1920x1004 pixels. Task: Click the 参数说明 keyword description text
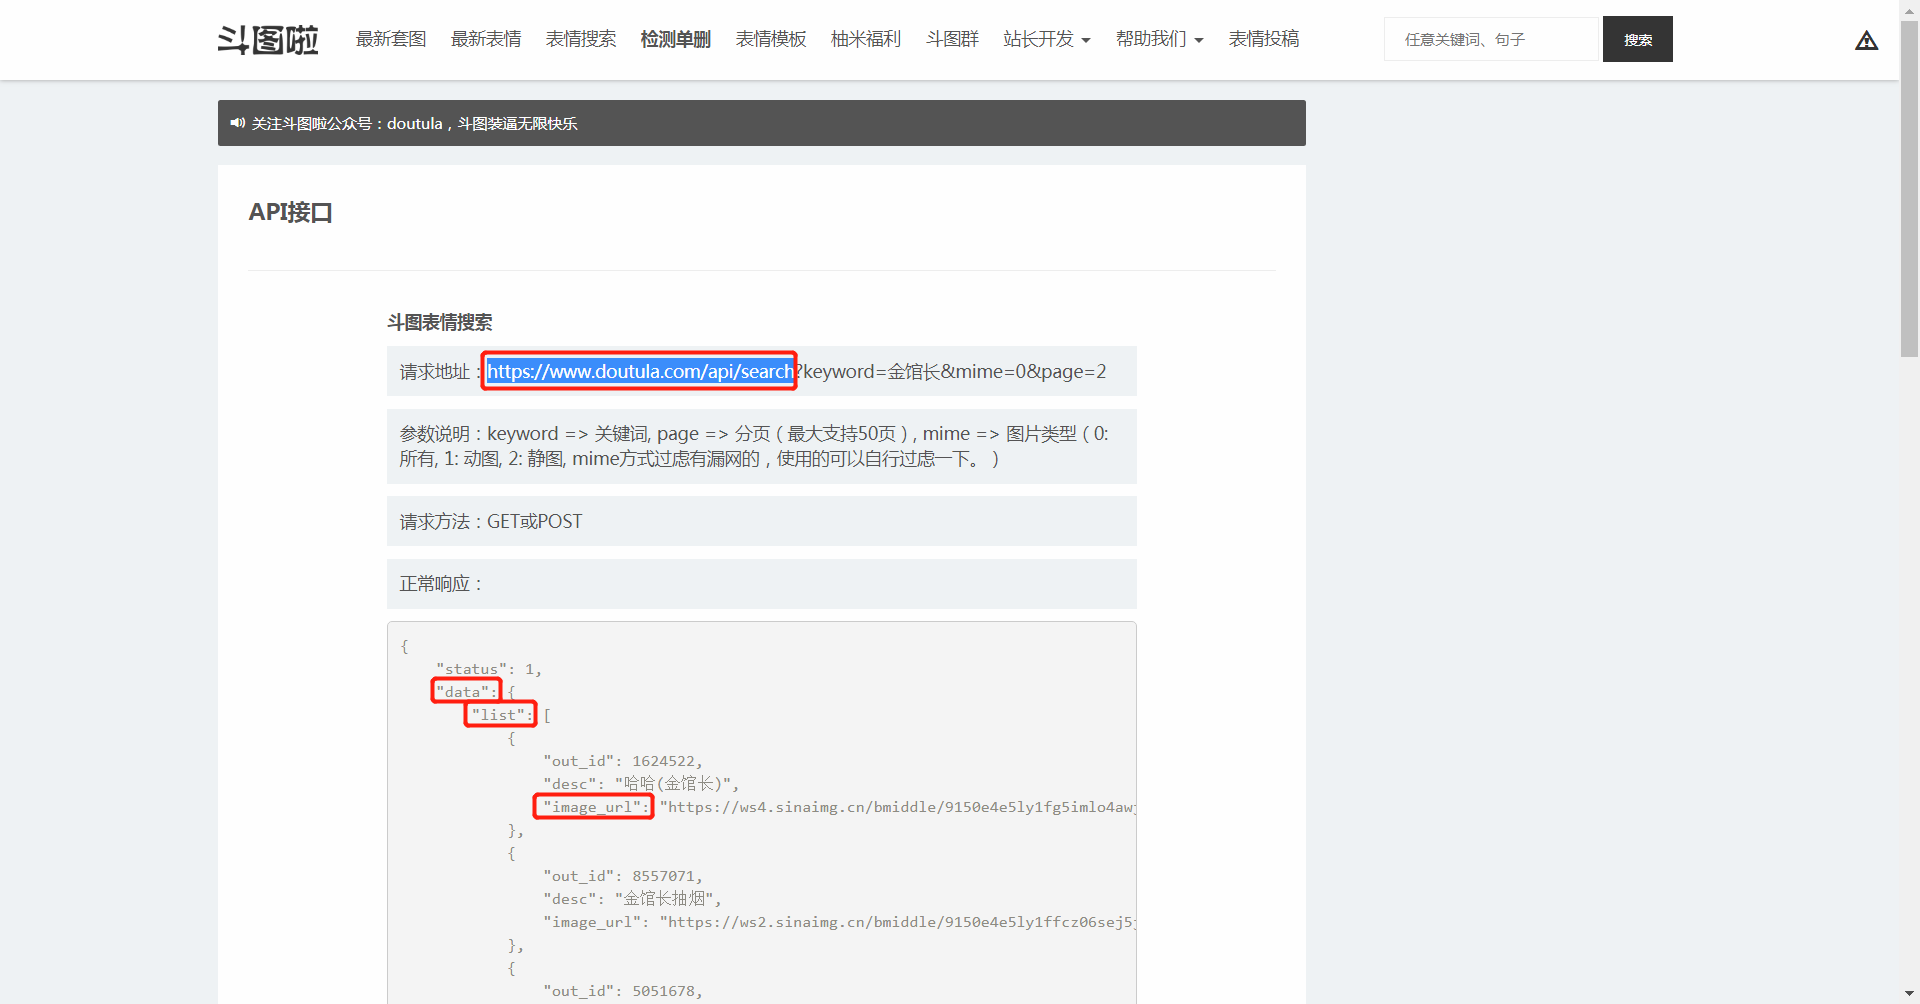click(754, 446)
